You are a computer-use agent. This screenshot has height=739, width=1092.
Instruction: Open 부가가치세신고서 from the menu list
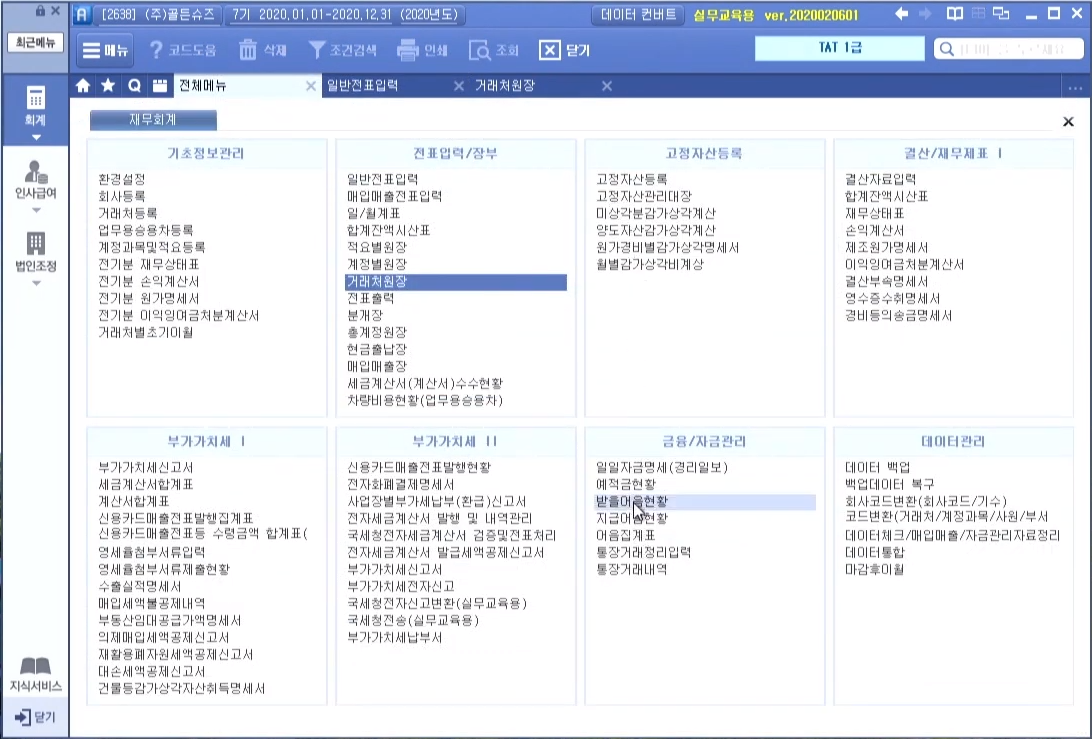pos(145,467)
